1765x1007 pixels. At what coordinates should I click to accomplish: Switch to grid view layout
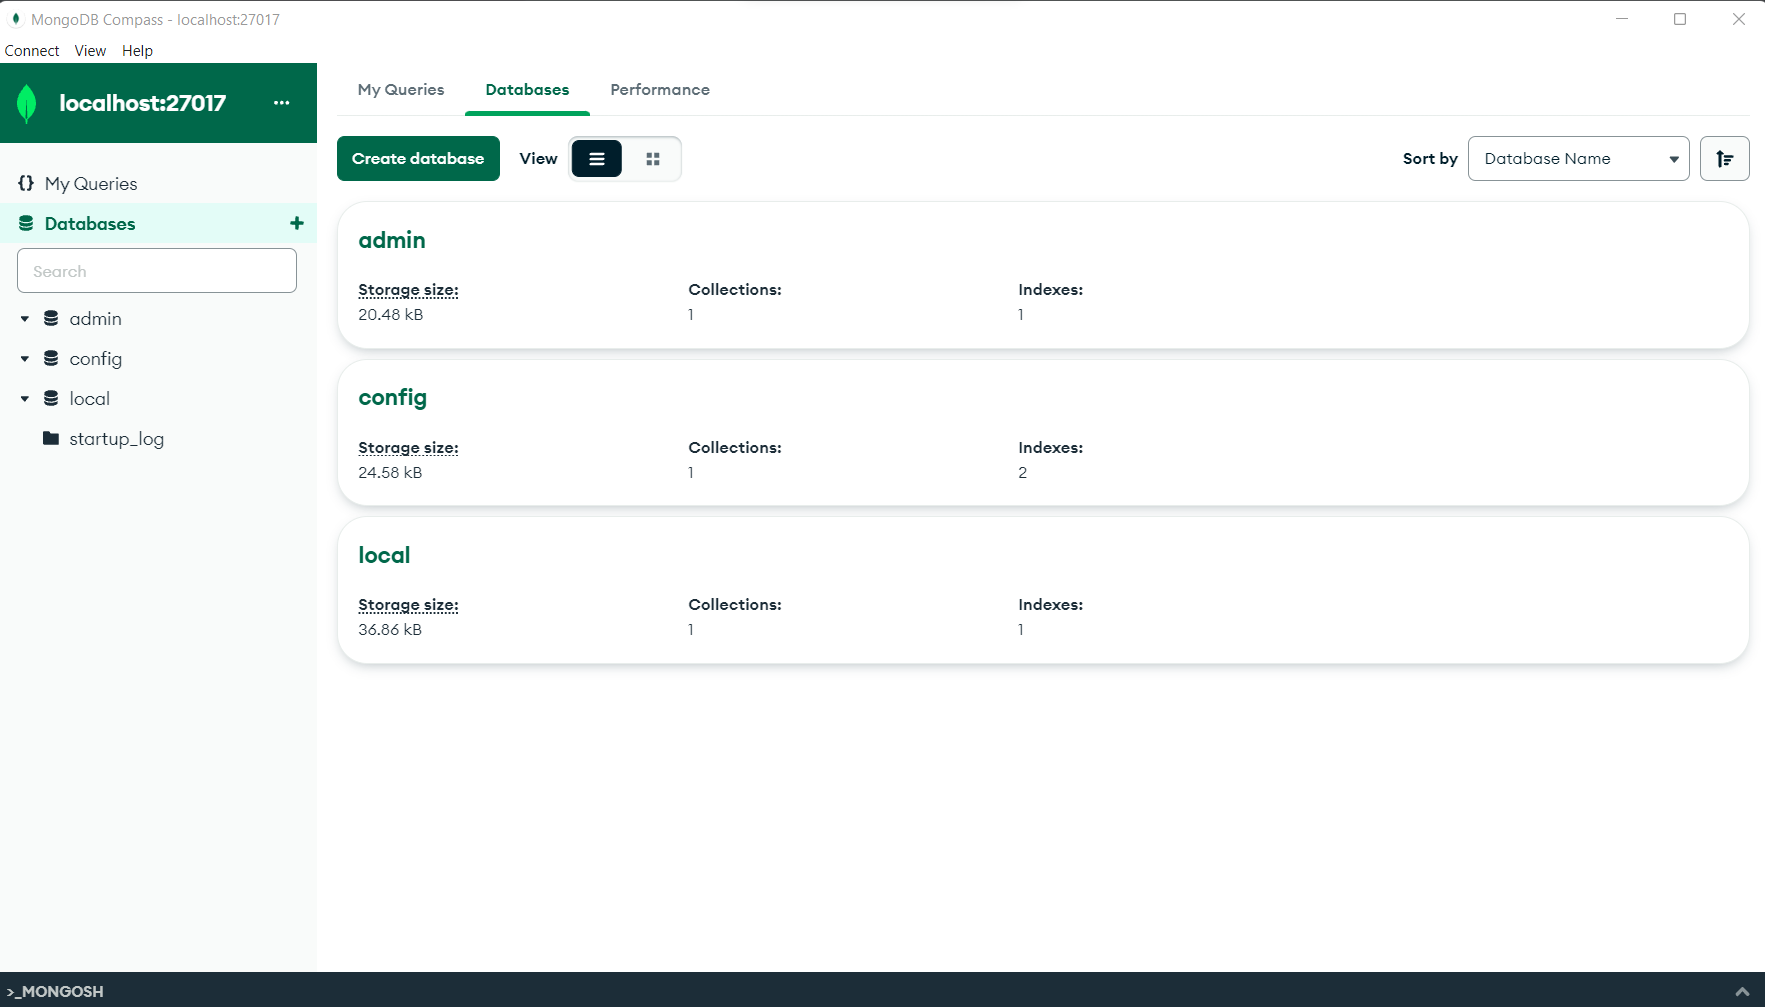point(653,159)
